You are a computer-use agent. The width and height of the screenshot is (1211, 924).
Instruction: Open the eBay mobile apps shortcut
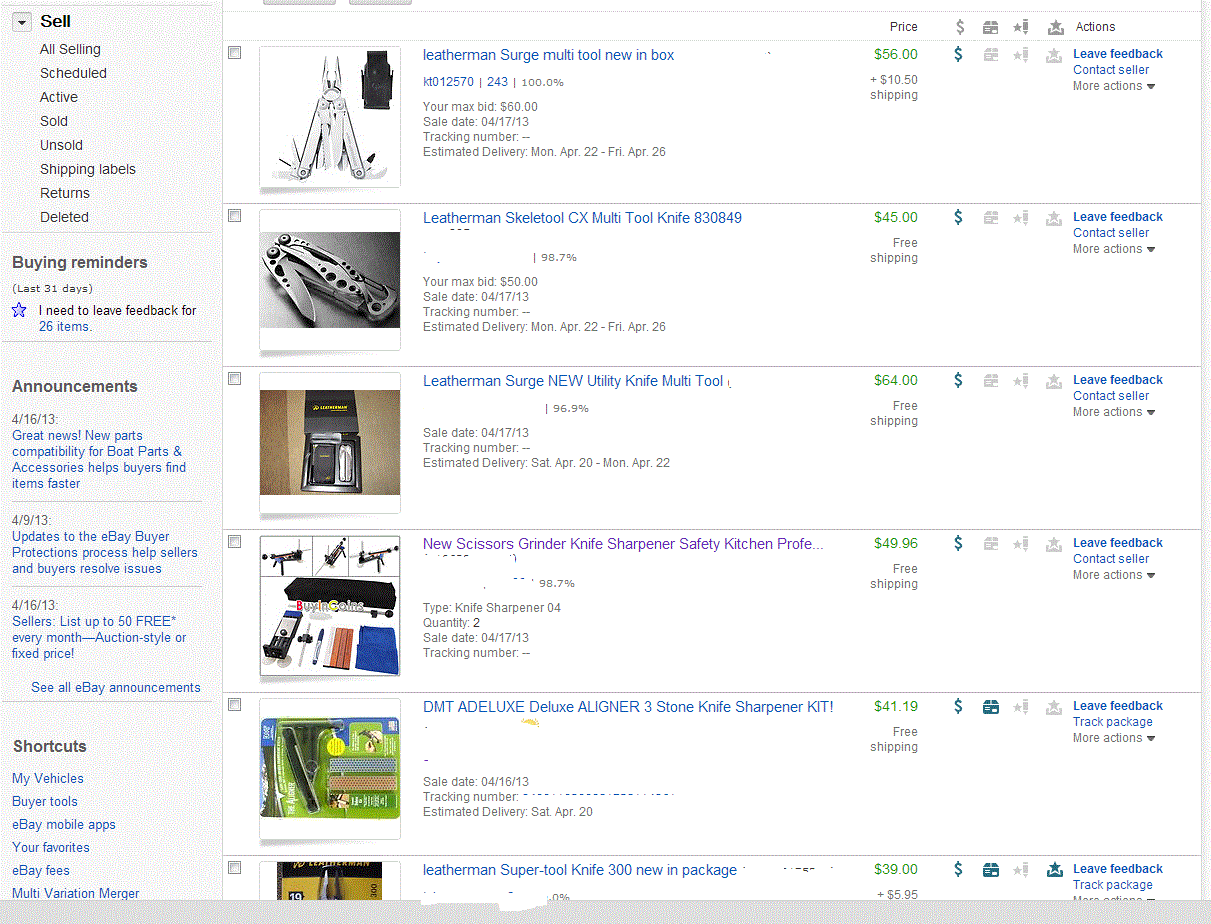coord(64,824)
